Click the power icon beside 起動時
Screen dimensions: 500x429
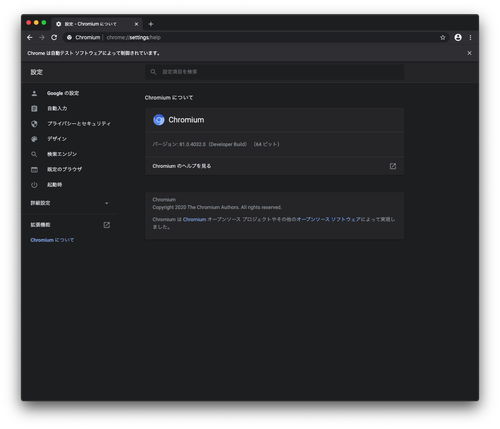click(34, 185)
